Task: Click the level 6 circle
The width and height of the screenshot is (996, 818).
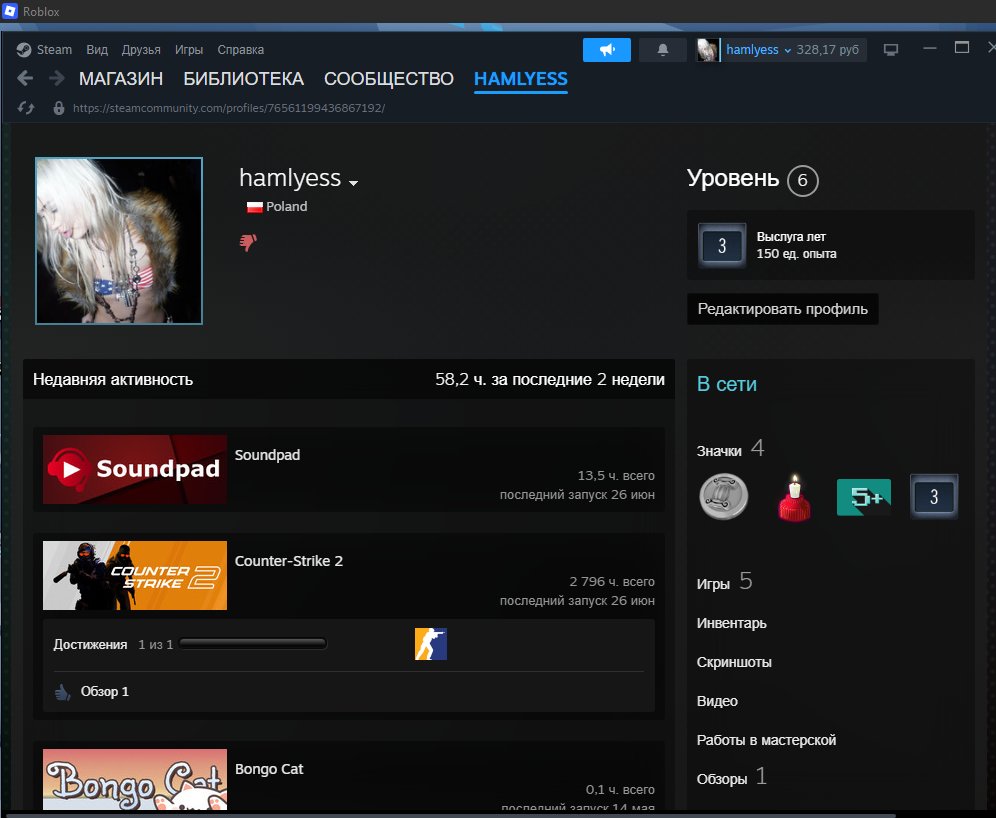Action: [802, 180]
